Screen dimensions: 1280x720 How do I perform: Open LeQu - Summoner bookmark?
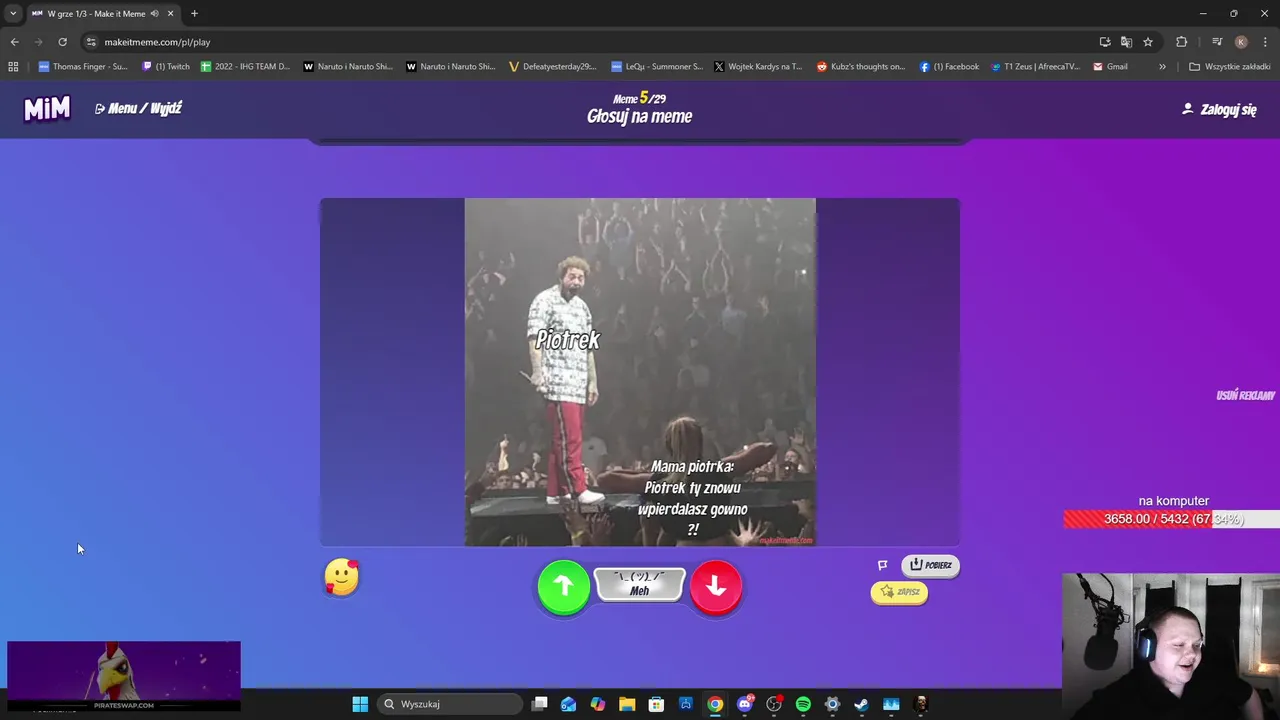657,67
